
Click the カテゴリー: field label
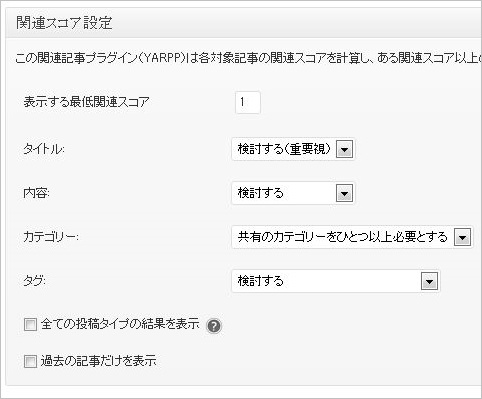pyautogui.click(x=51, y=237)
